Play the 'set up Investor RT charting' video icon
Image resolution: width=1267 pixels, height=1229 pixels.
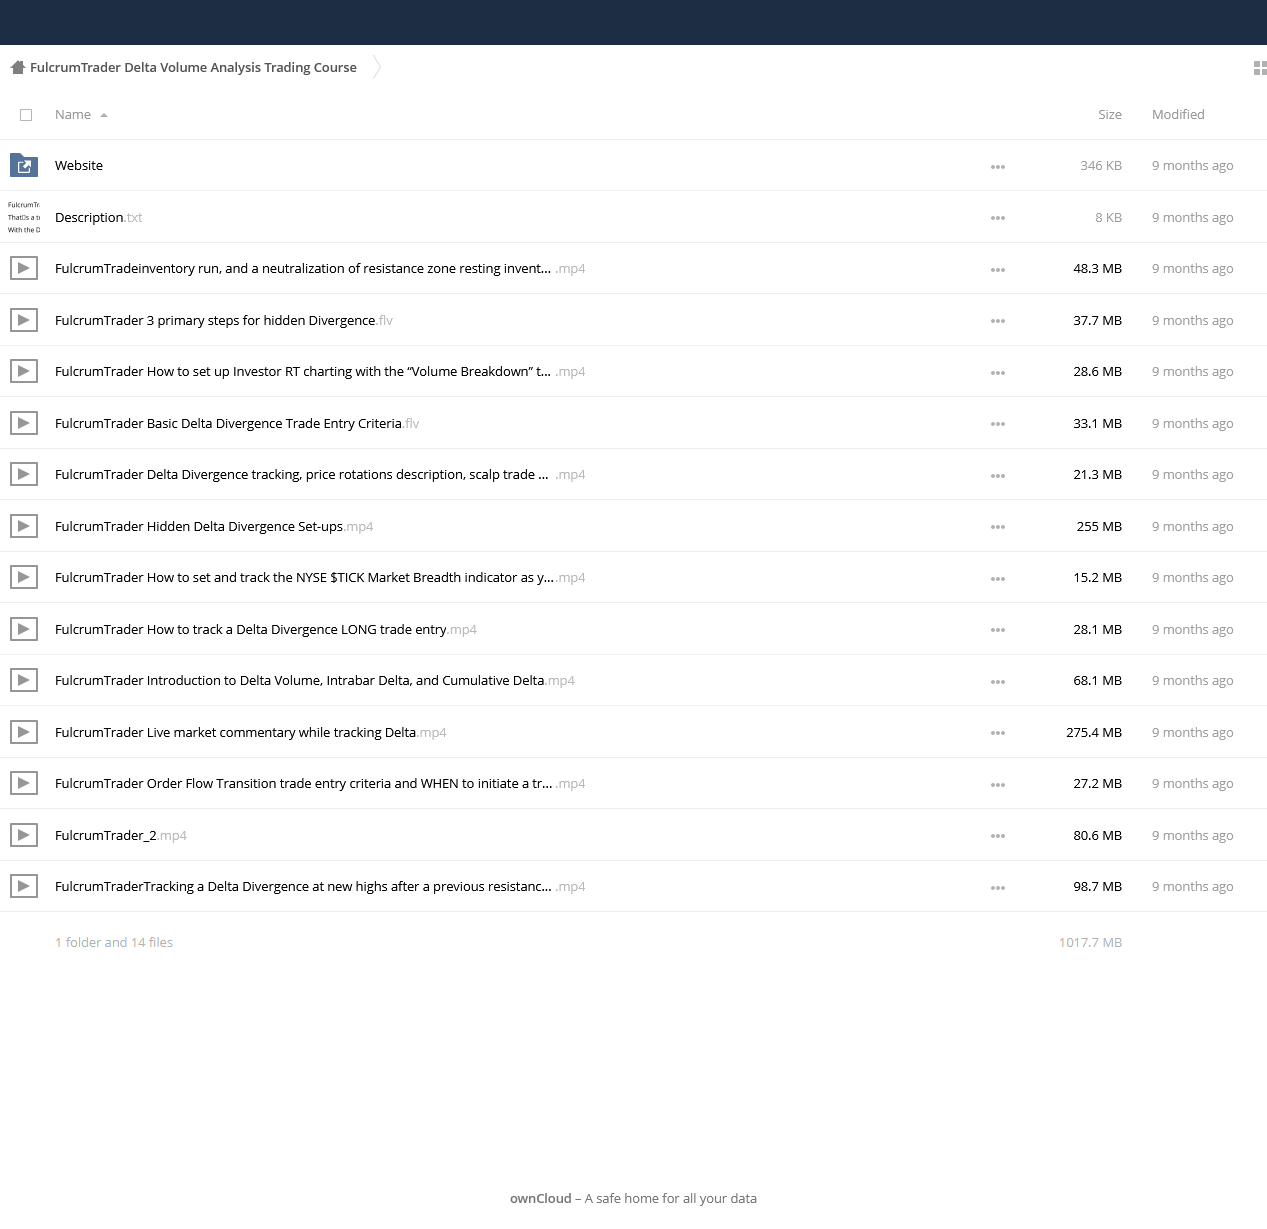(x=24, y=371)
